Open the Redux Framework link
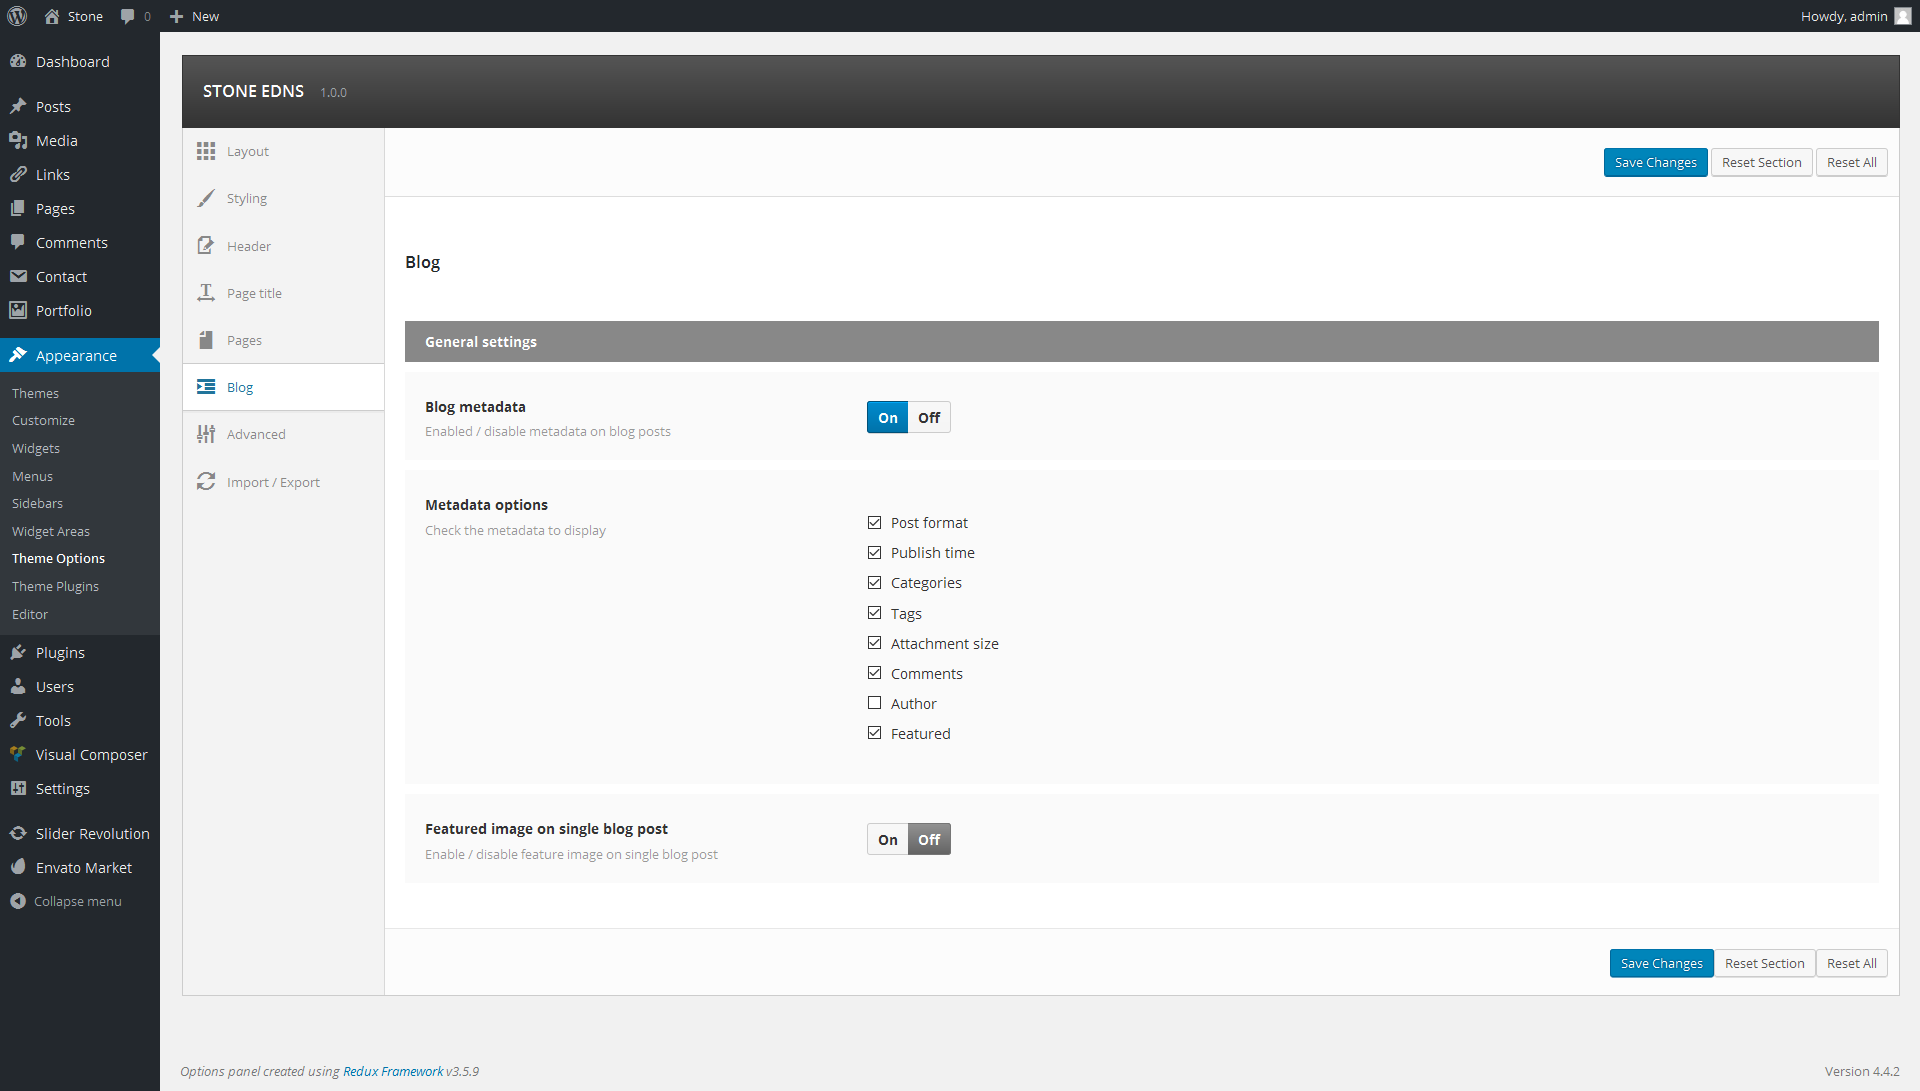The height and width of the screenshot is (1091, 1920). coord(393,1071)
